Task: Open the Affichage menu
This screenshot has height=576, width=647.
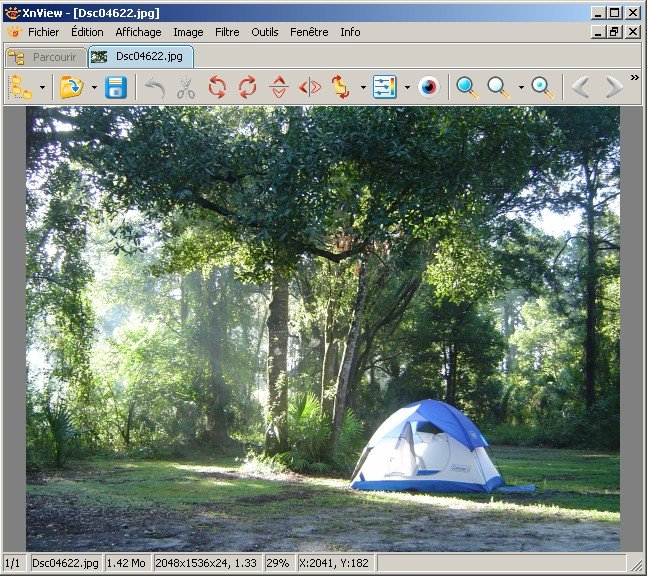Action: 138,32
